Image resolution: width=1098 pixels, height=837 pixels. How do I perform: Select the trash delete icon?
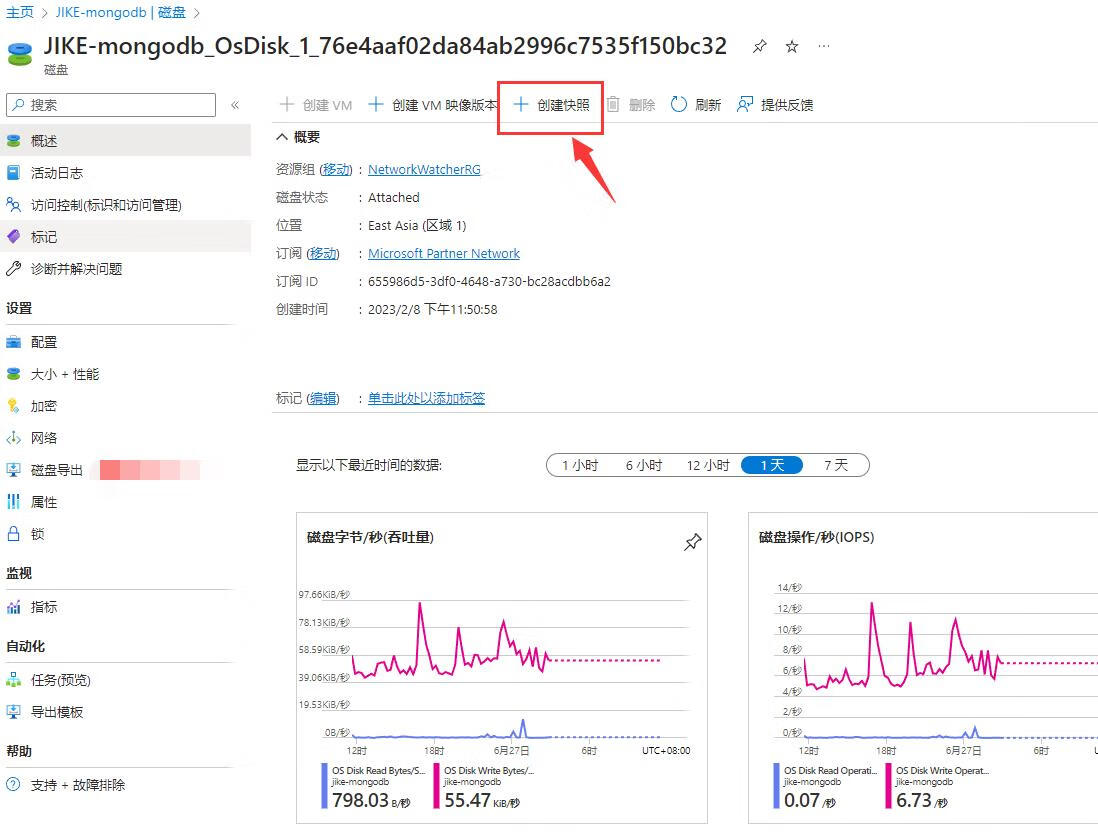click(x=613, y=105)
